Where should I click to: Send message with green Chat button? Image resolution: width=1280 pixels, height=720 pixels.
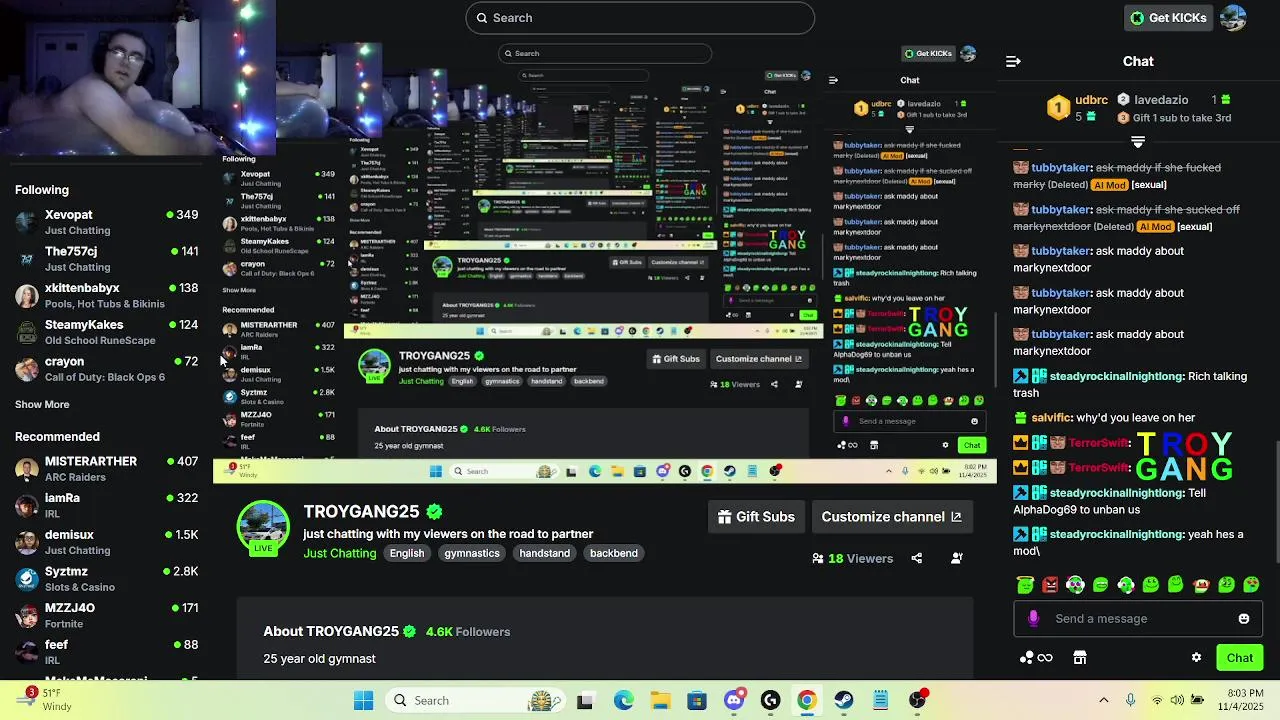pyautogui.click(x=1239, y=658)
